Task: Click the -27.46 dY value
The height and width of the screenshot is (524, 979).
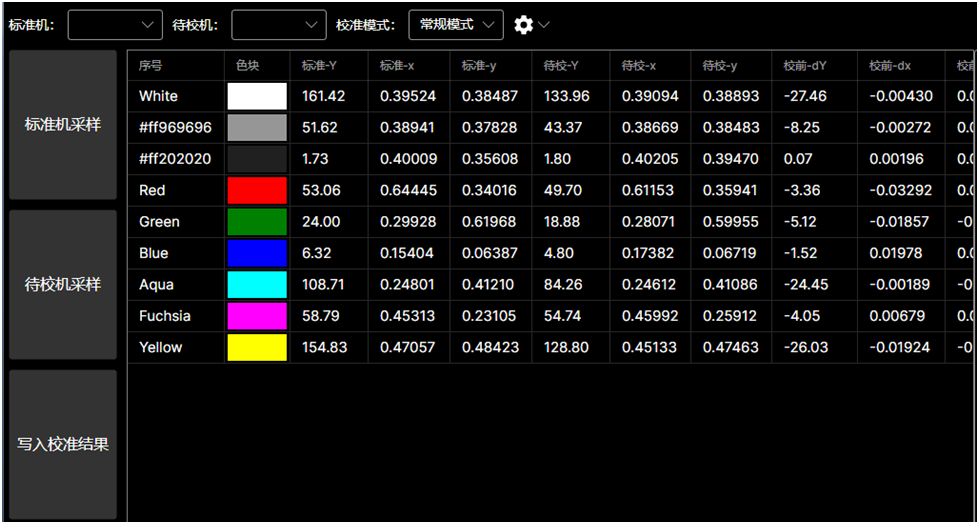Action: [805, 96]
